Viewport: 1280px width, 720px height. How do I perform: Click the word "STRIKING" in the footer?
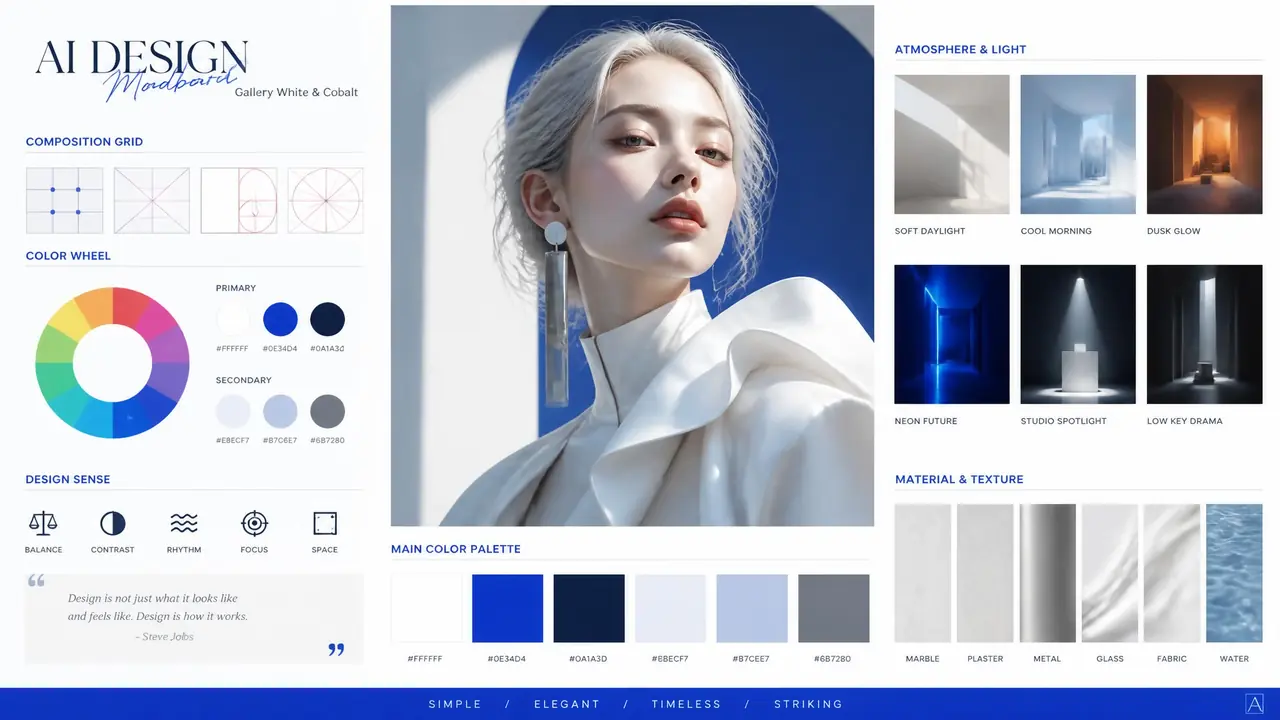click(x=808, y=704)
